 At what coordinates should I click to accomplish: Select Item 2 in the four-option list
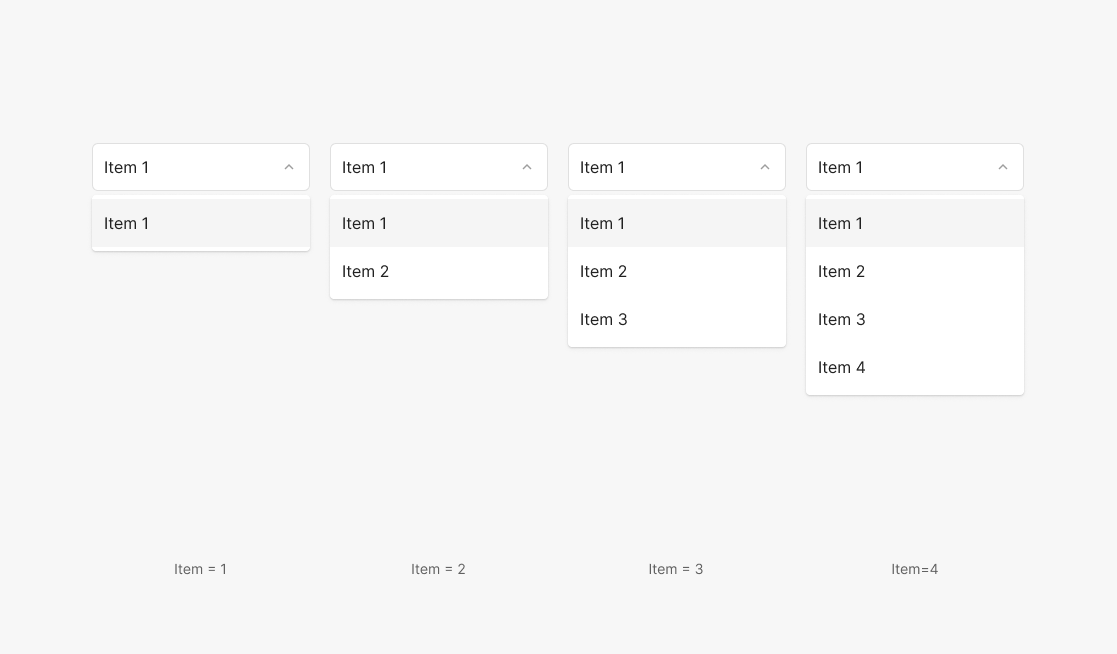914,271
